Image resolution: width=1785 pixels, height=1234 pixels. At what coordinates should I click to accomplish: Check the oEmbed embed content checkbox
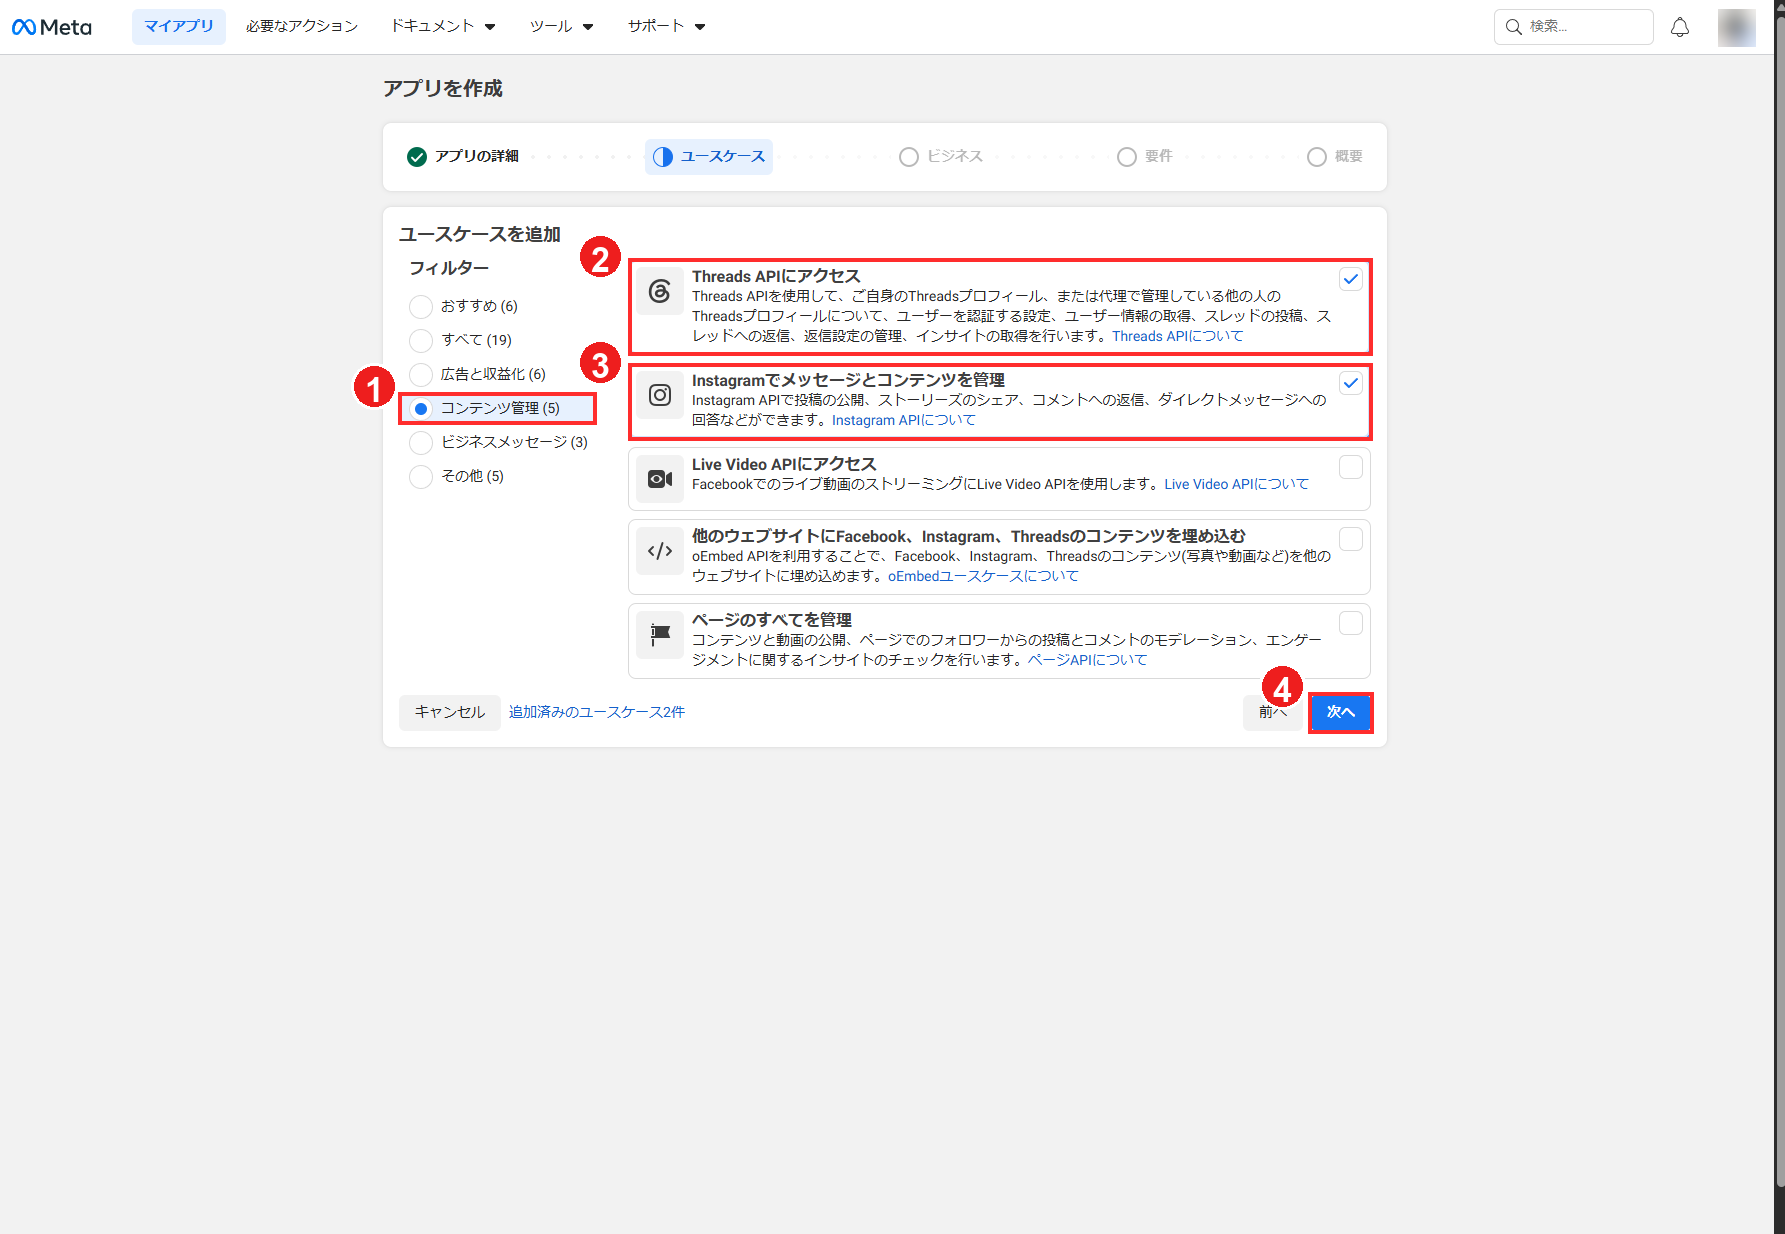[1351, 539]
